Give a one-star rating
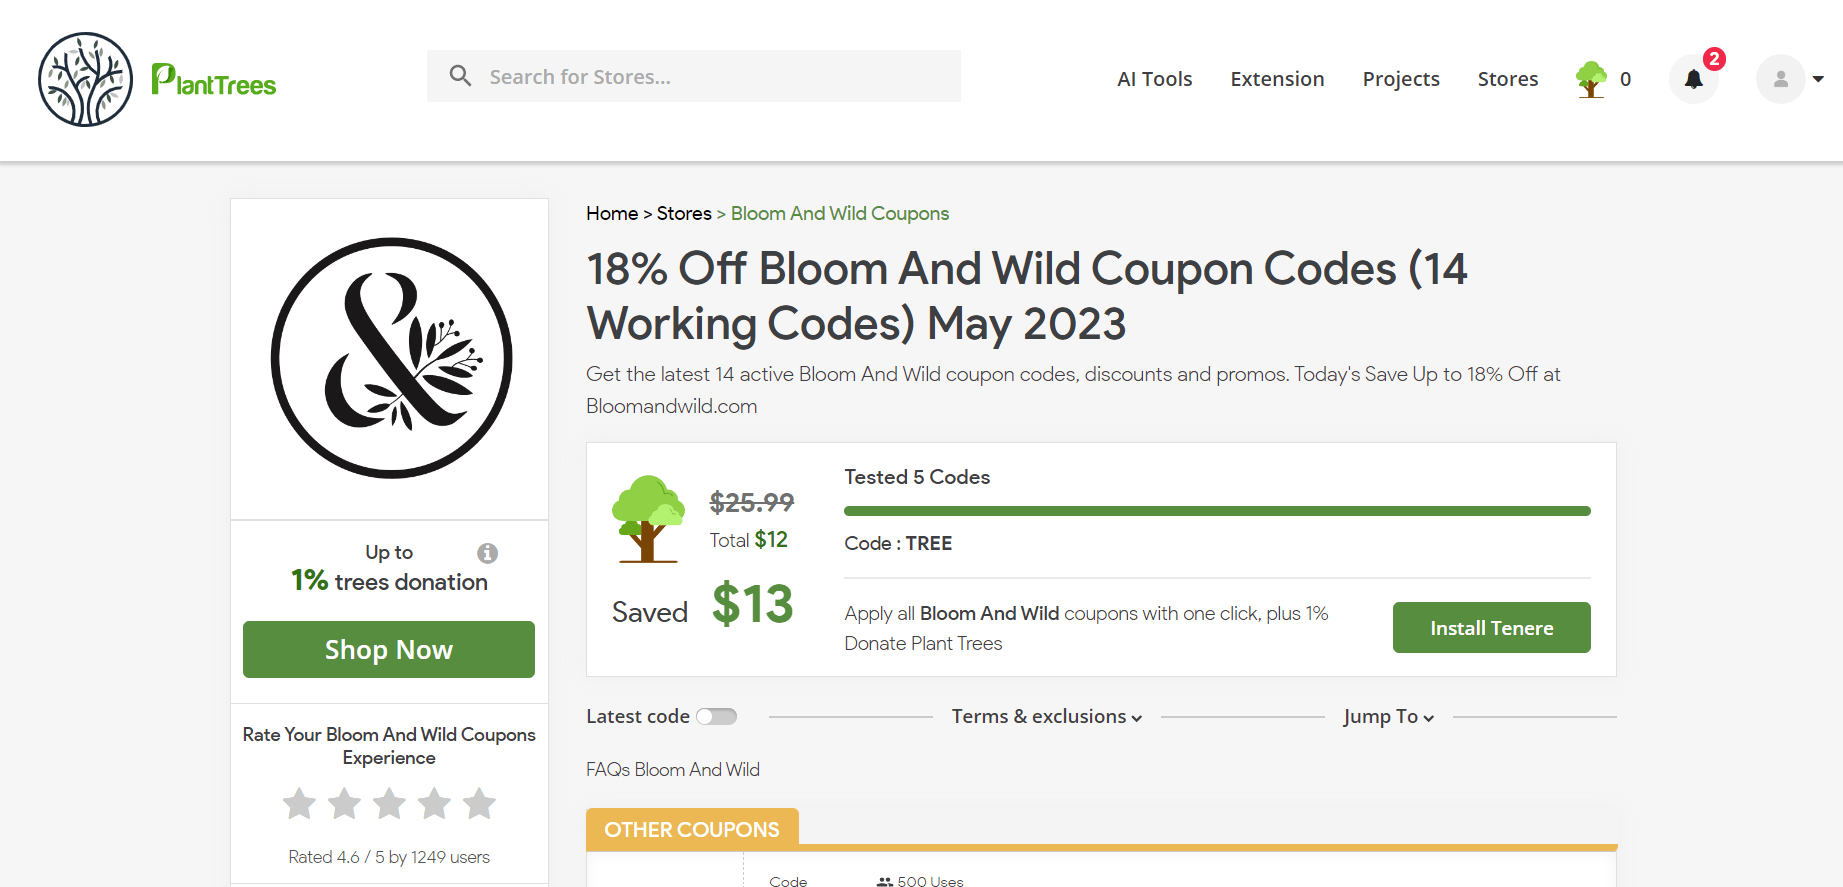The image size is (1843, 887). [299, 803]
